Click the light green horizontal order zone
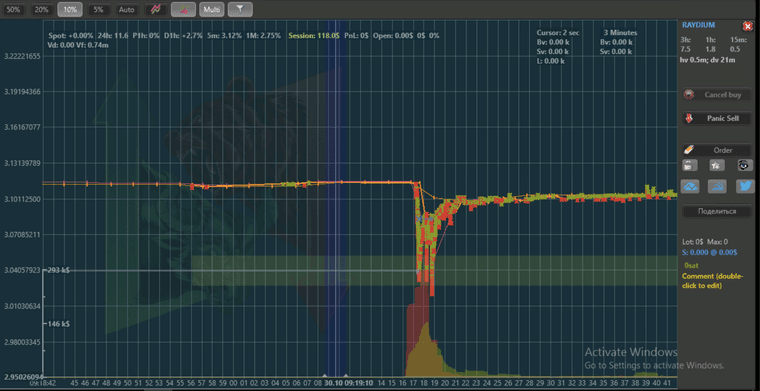This screenshot has width=760, height=391. click(x=434, y=270)
